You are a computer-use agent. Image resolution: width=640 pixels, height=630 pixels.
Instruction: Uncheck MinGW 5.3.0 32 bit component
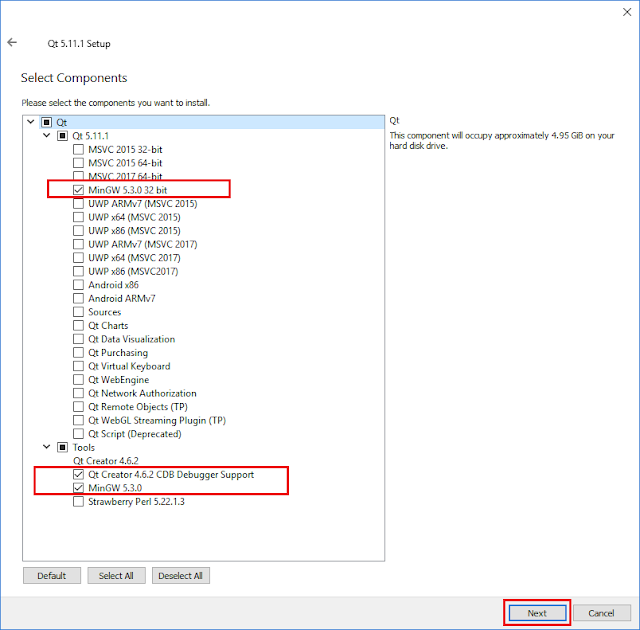click(78, 190)
